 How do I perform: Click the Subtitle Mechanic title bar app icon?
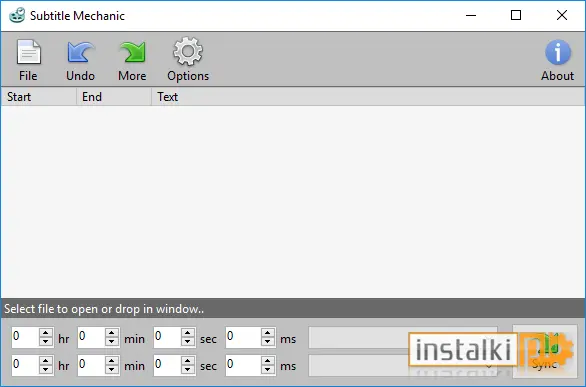coord(17,15)
